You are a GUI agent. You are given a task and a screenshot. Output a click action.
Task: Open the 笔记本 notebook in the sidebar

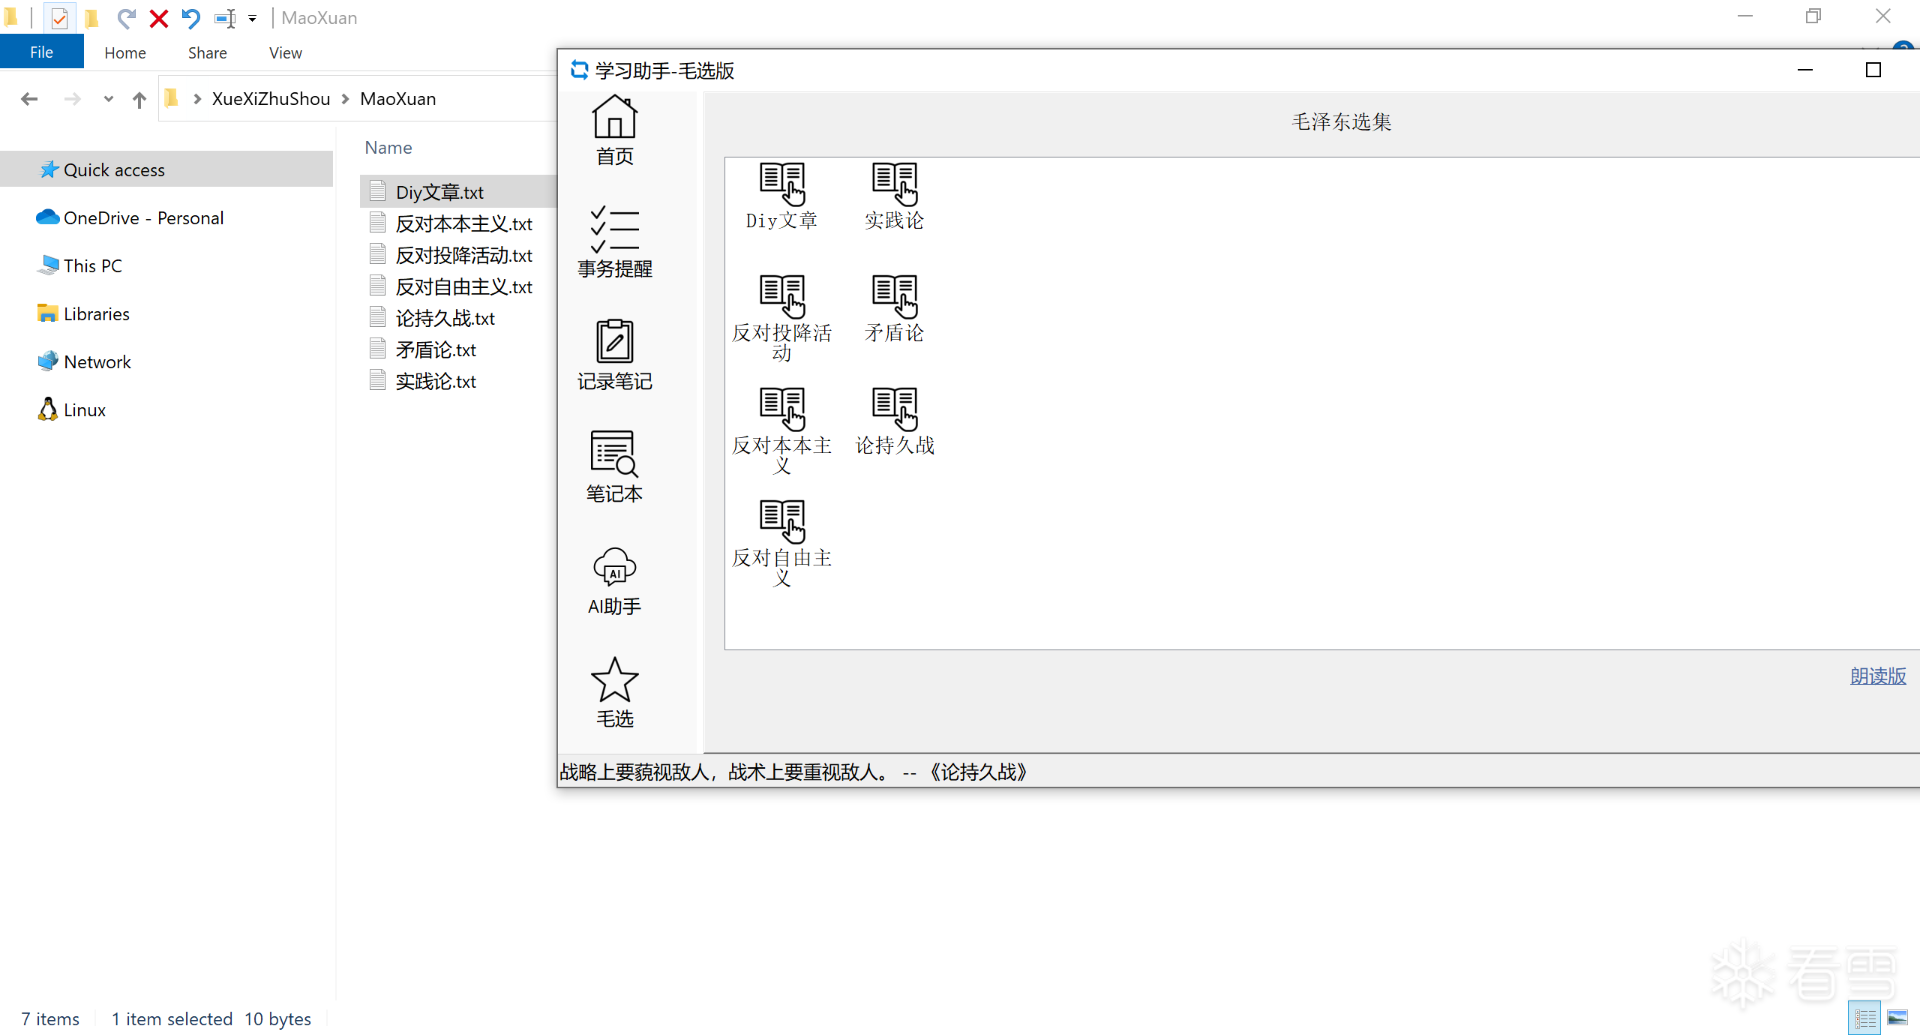pyautogui.click(x=614, y=467)
